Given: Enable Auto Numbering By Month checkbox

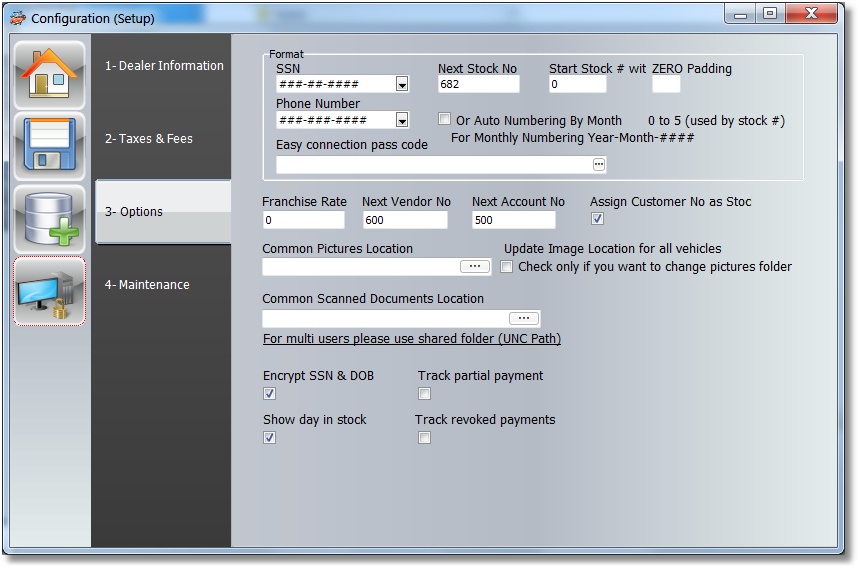Looking at the screenshot, I should (x=445, y=120).
